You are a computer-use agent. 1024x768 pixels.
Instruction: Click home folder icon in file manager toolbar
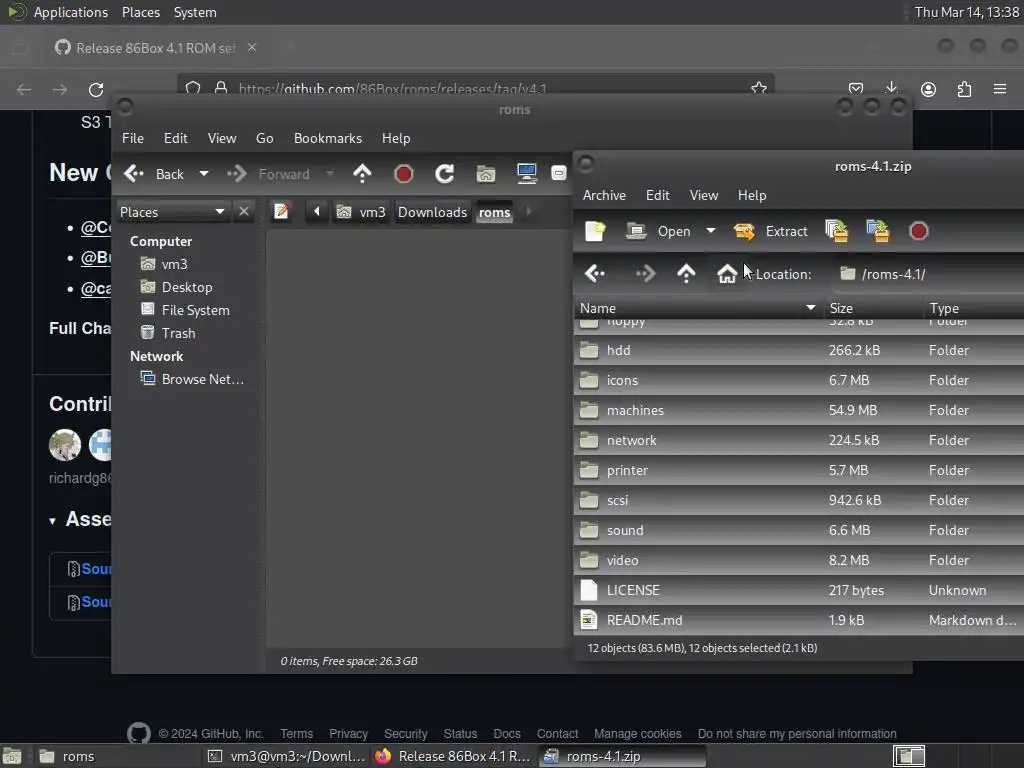[486, 174]
